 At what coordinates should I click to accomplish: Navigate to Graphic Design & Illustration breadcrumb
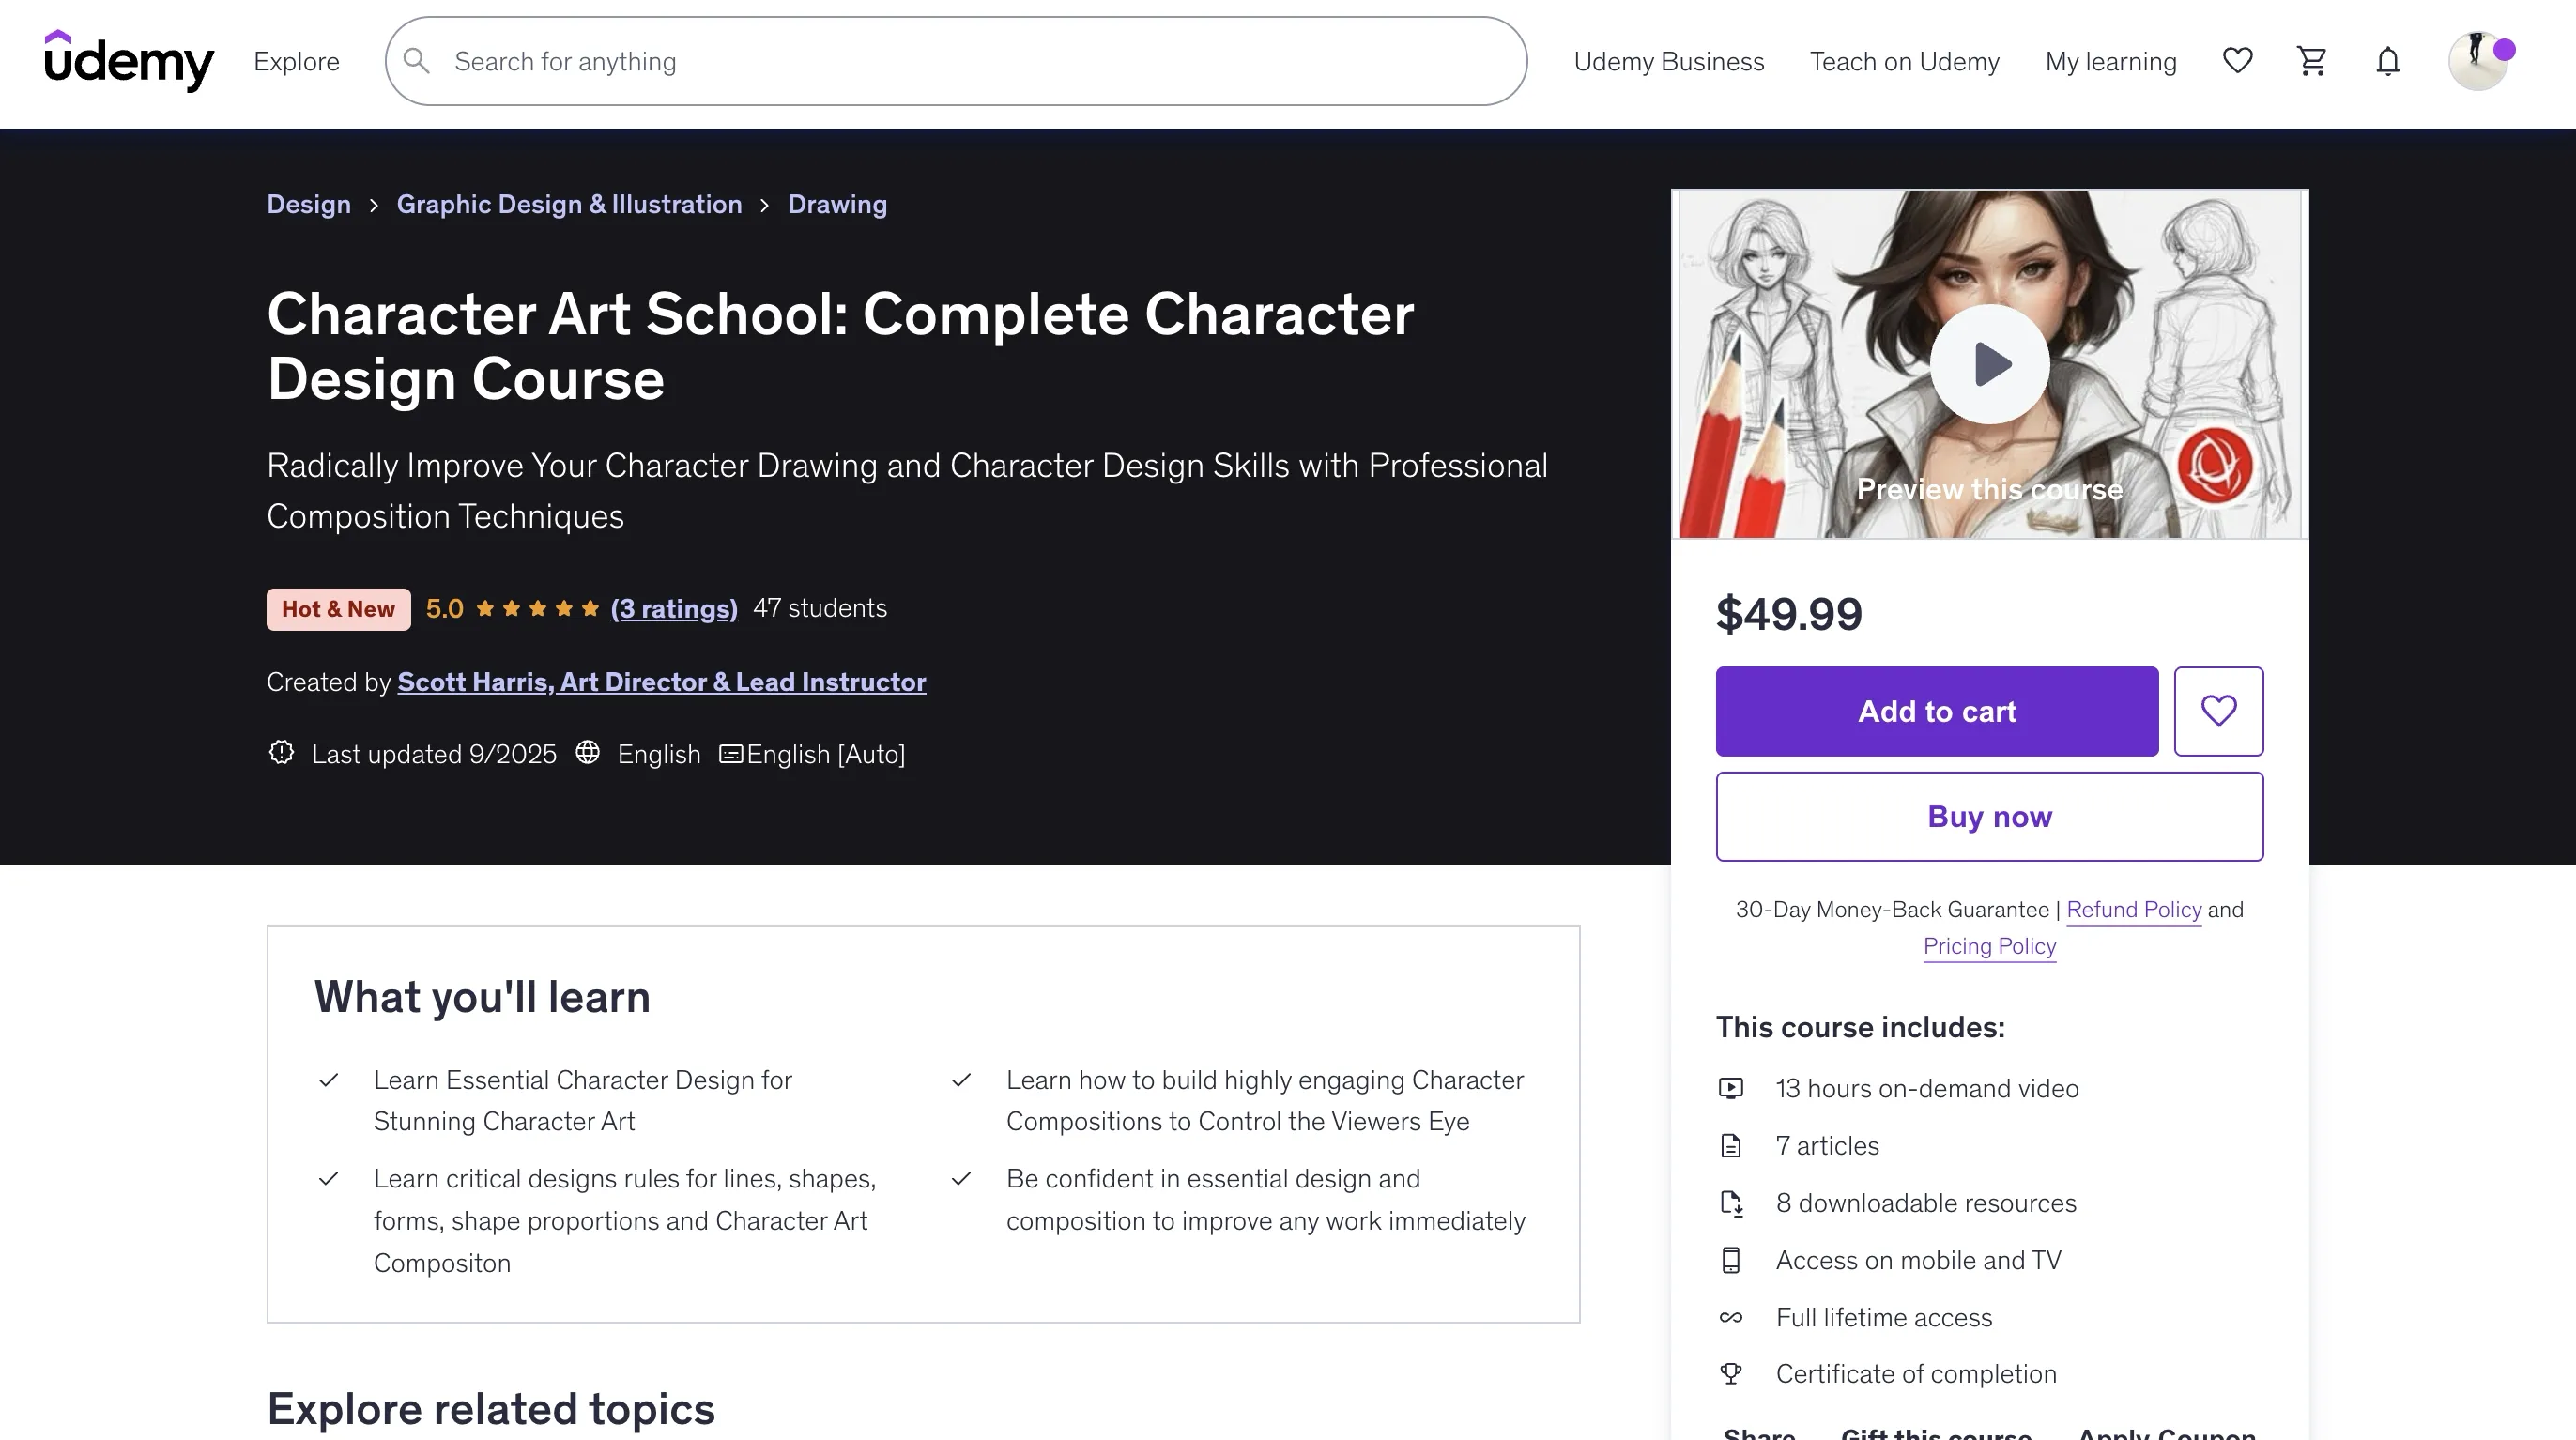pos(569,204)
